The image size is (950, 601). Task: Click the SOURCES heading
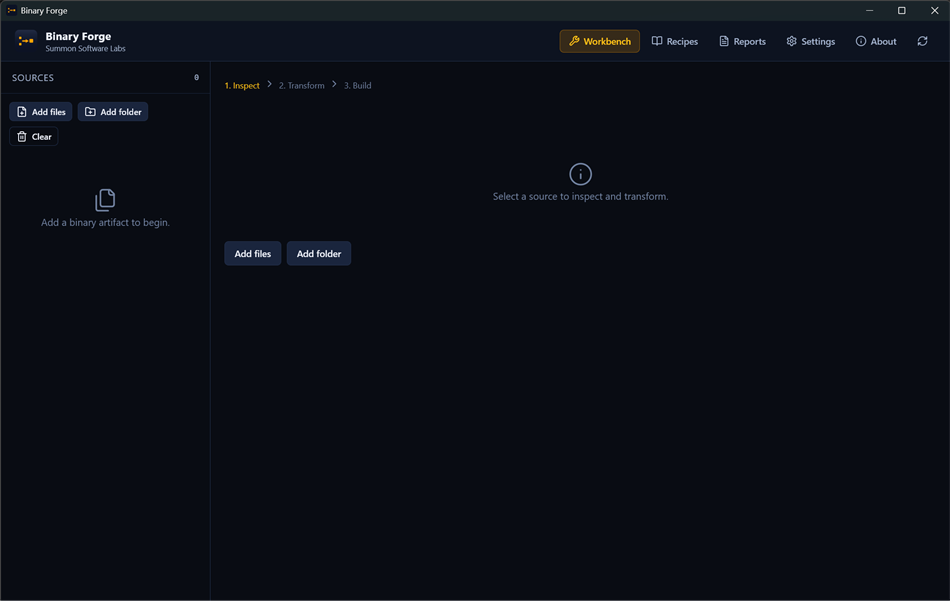pyautogui.click(x=33, y=78)
